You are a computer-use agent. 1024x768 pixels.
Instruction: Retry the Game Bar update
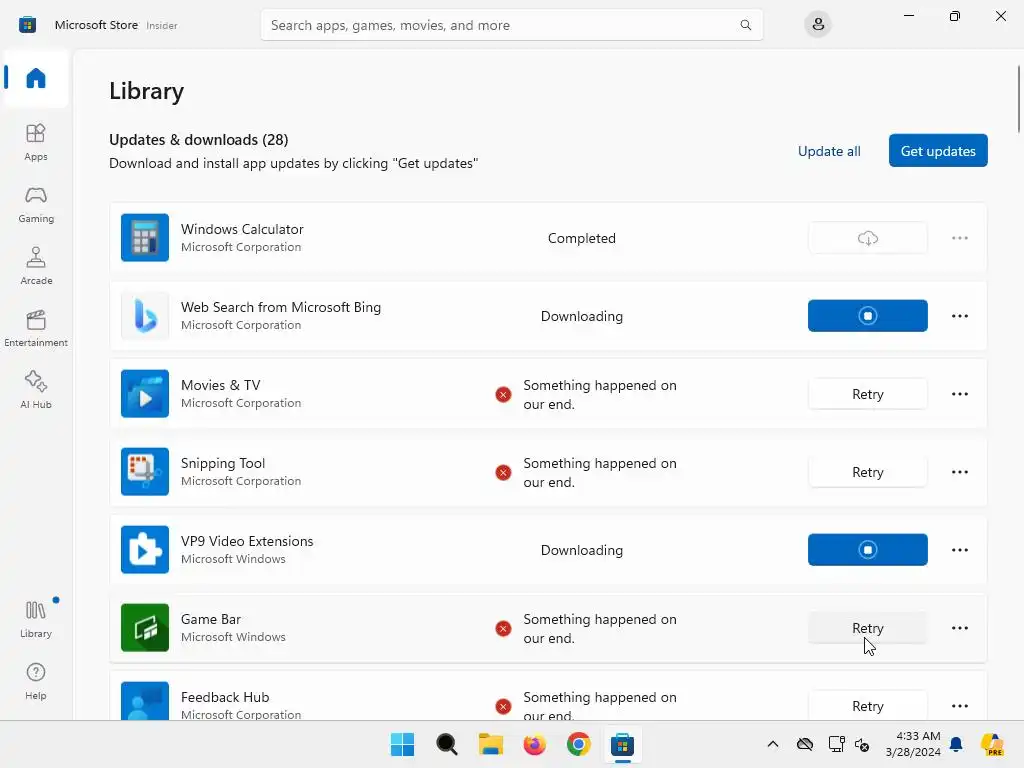tap(867, 628)
